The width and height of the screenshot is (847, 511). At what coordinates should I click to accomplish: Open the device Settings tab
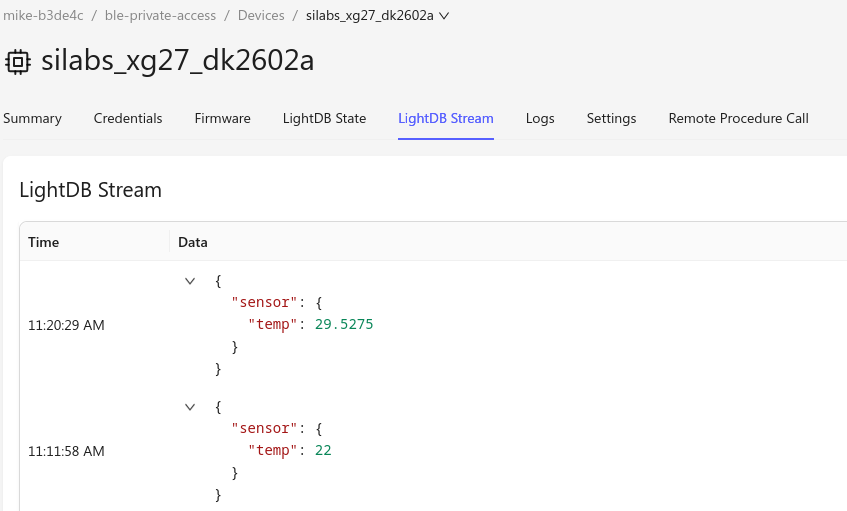(611, 118)
